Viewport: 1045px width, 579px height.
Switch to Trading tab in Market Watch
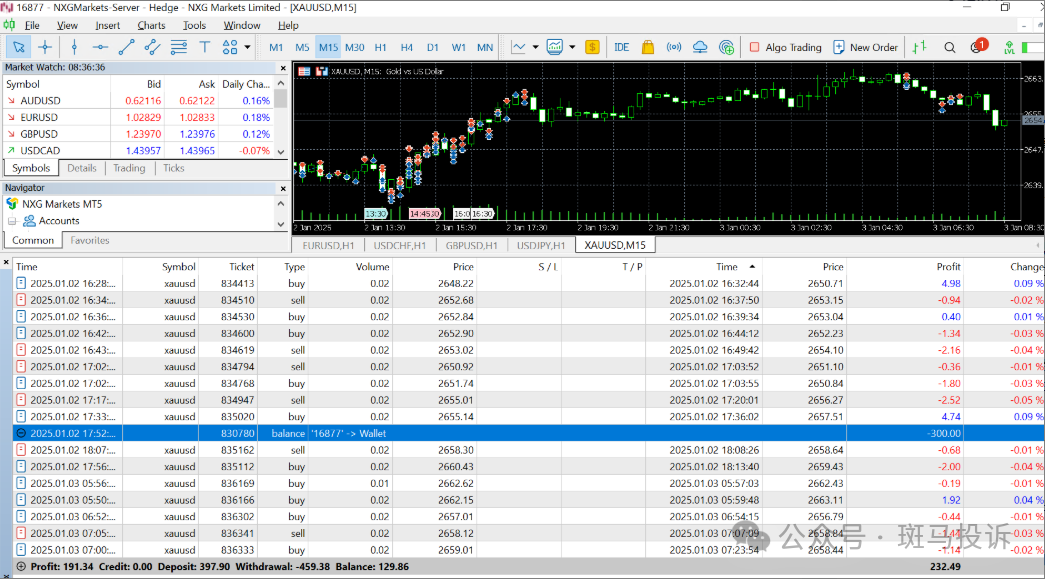pyautogui.click(x=129, y=168)
